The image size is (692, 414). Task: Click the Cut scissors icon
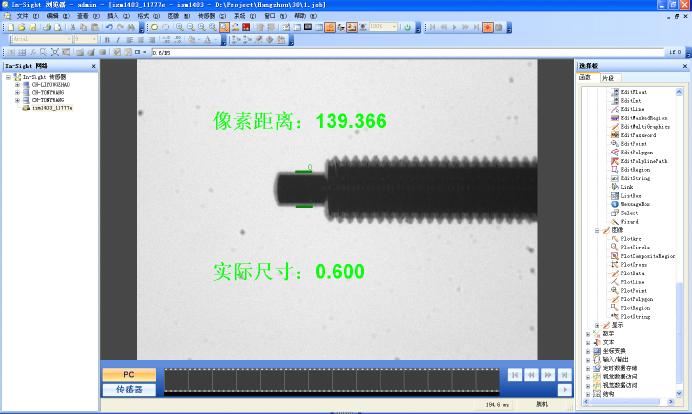pyautogui.click(x=72, y=27)
